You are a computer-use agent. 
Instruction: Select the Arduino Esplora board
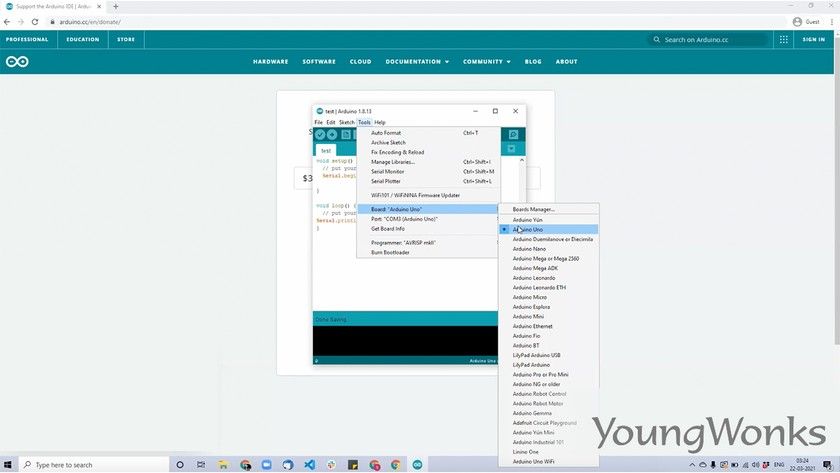coord(549,307)
